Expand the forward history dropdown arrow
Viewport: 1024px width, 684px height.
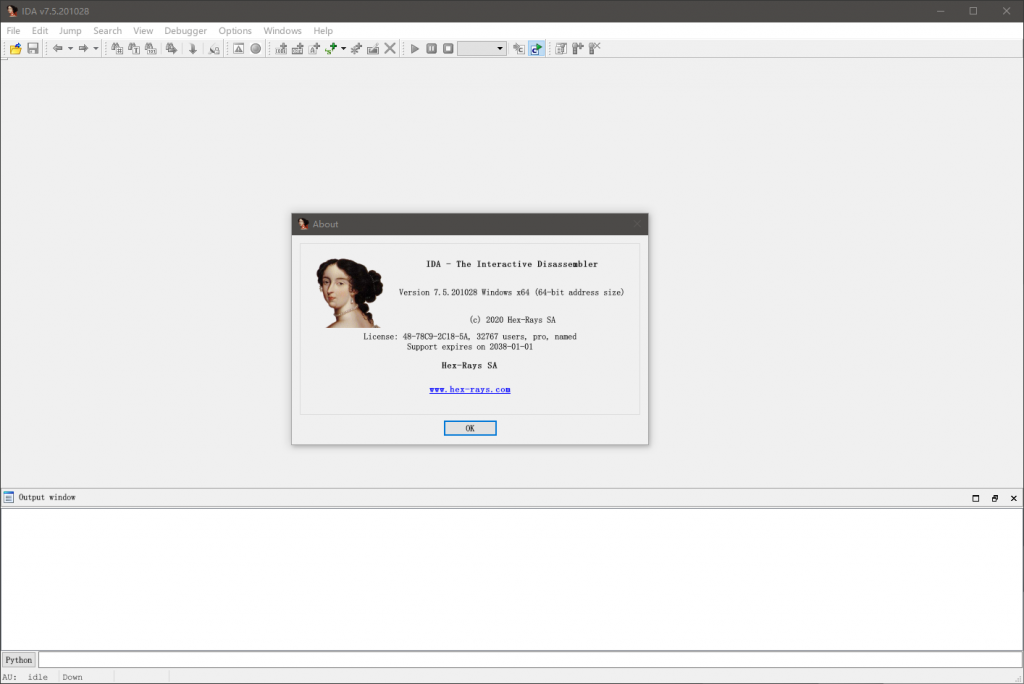(95, 48)
